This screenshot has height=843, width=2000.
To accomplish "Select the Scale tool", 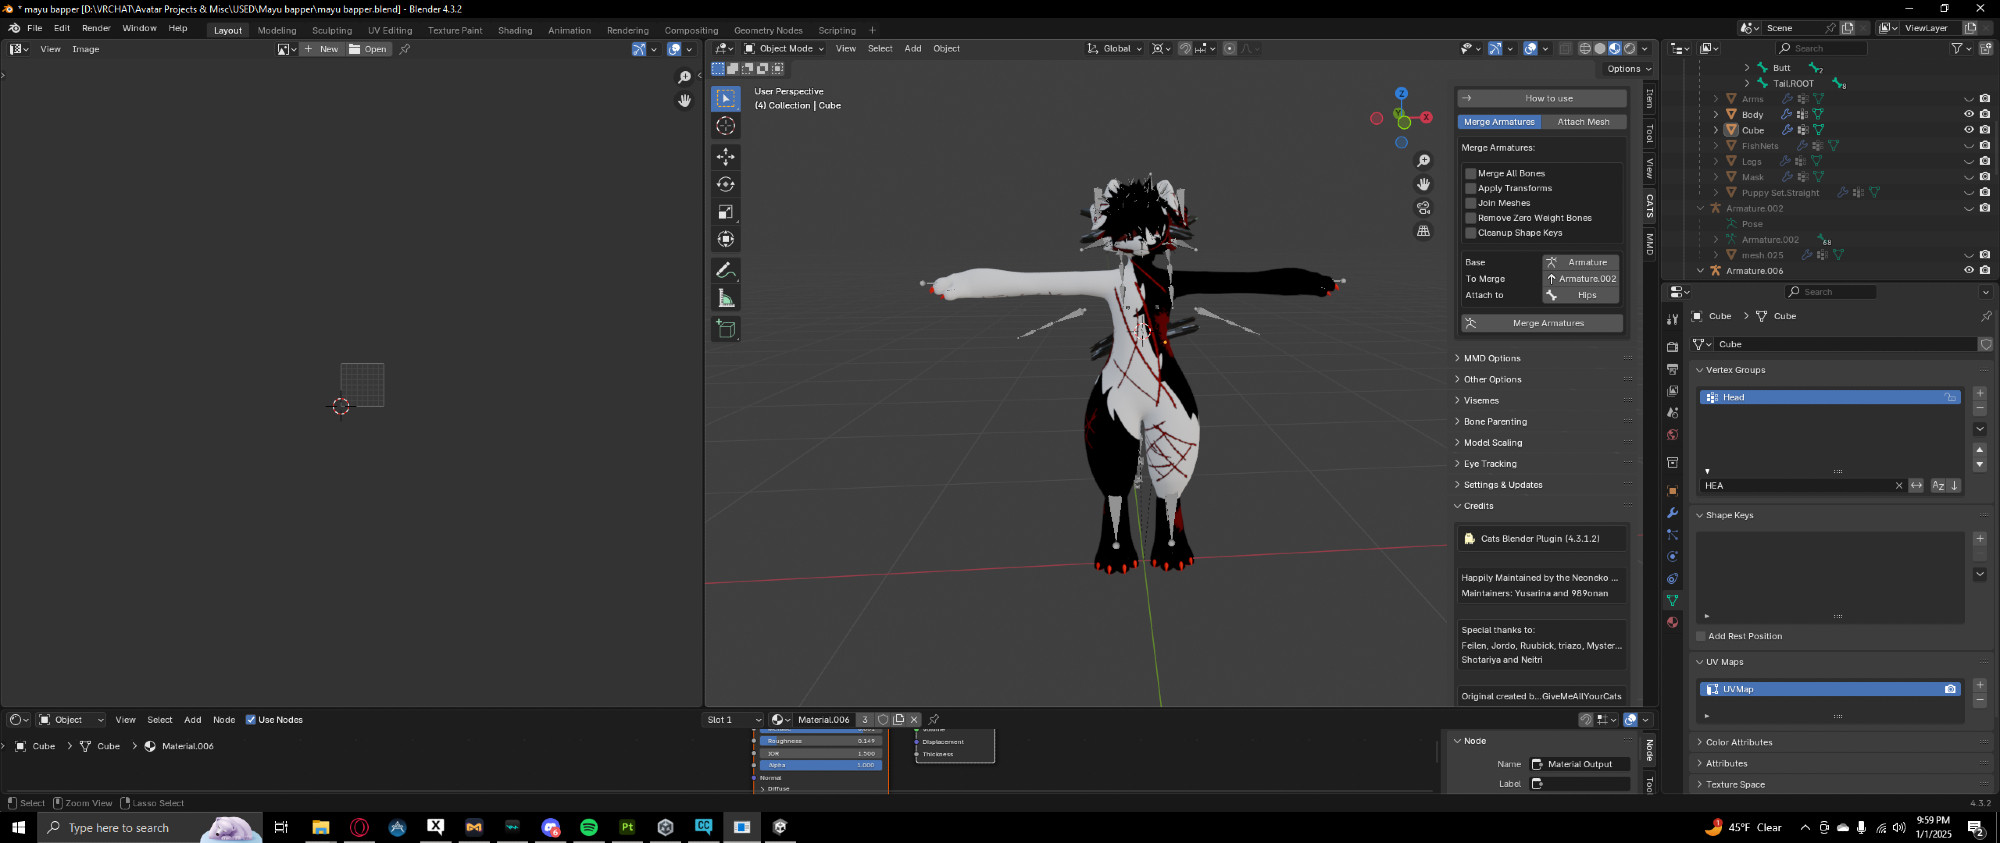I will click(726, 212).
